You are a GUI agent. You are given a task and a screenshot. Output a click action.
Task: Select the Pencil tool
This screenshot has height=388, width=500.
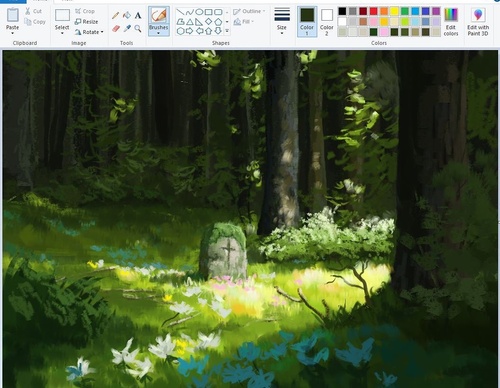[116, 15]
